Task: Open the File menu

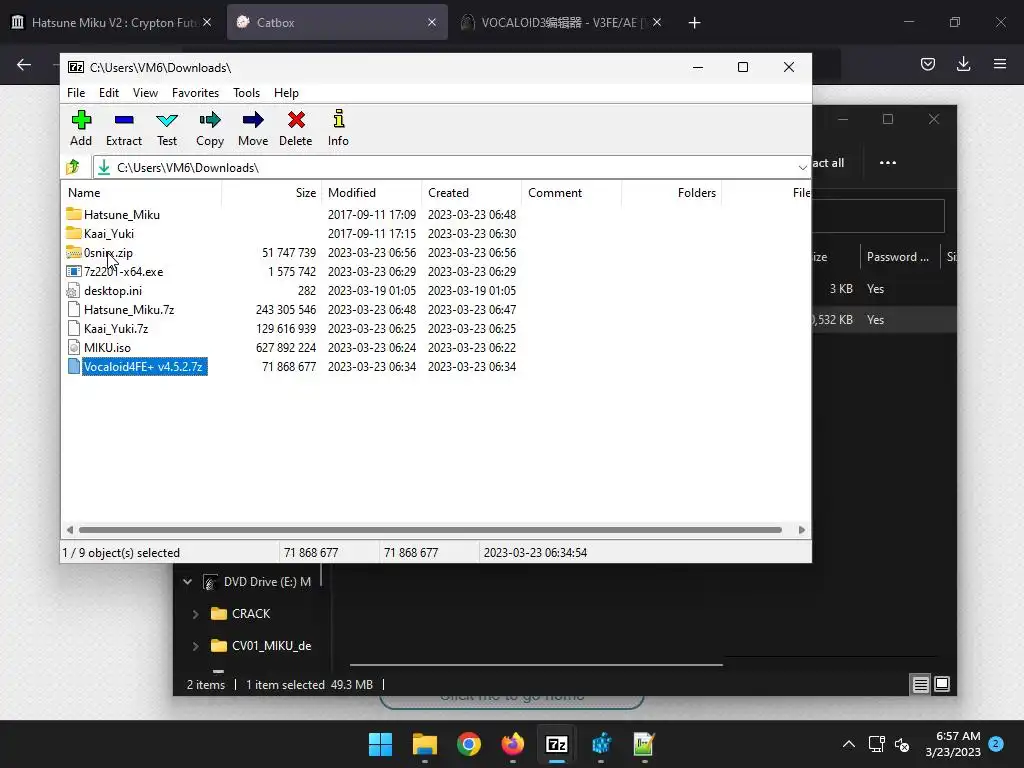Action: (76, 93)
